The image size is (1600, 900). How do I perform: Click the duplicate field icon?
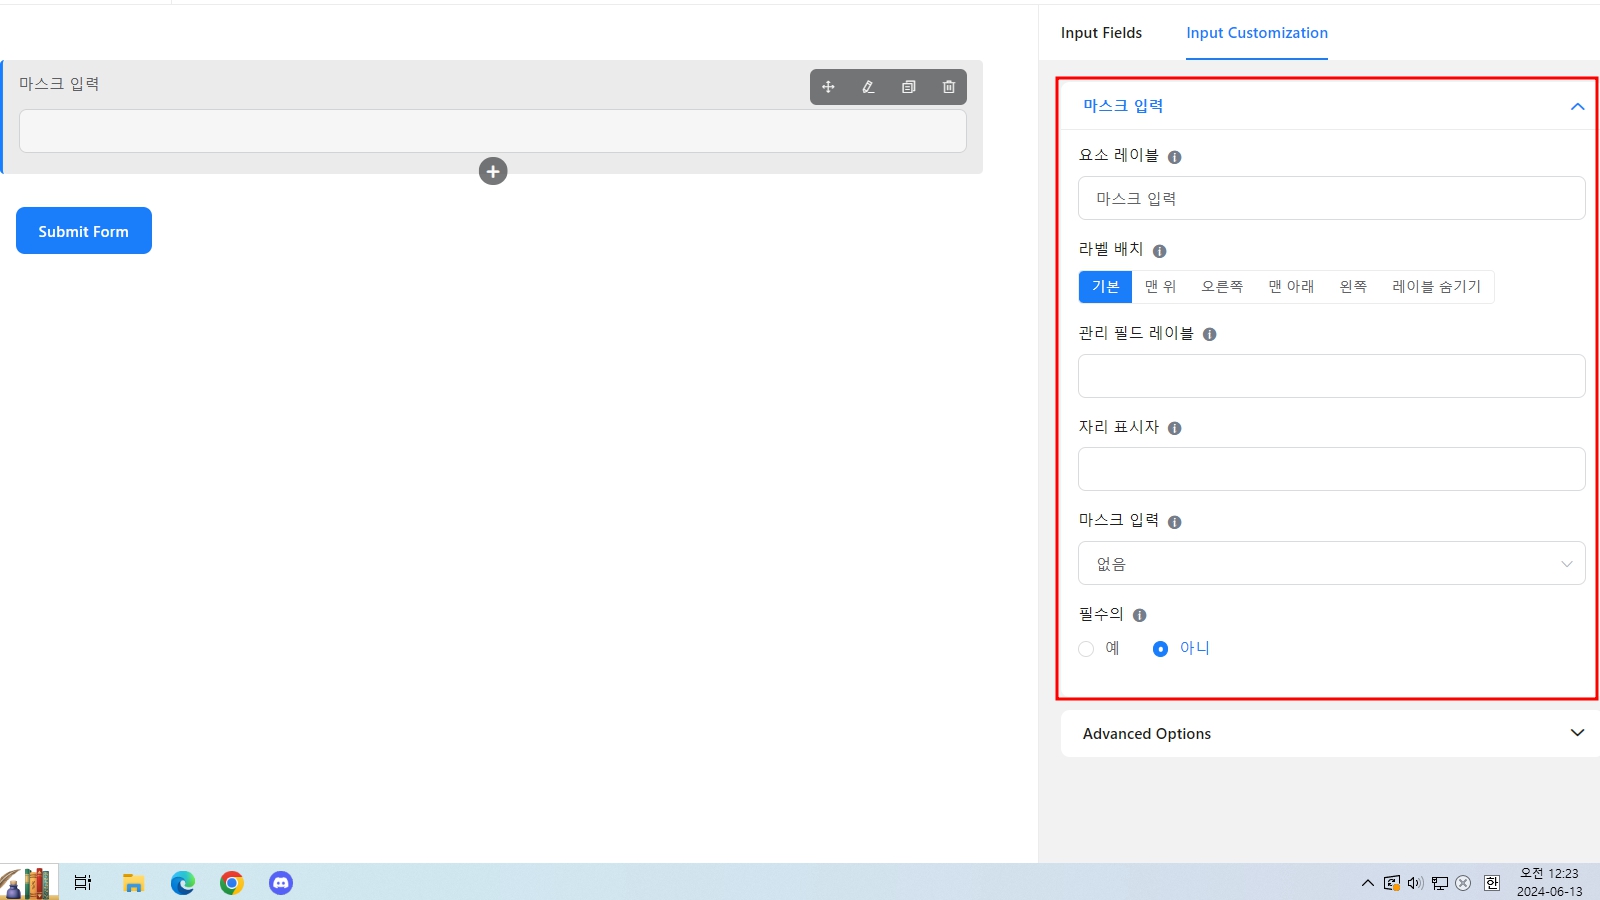point(908,87)
